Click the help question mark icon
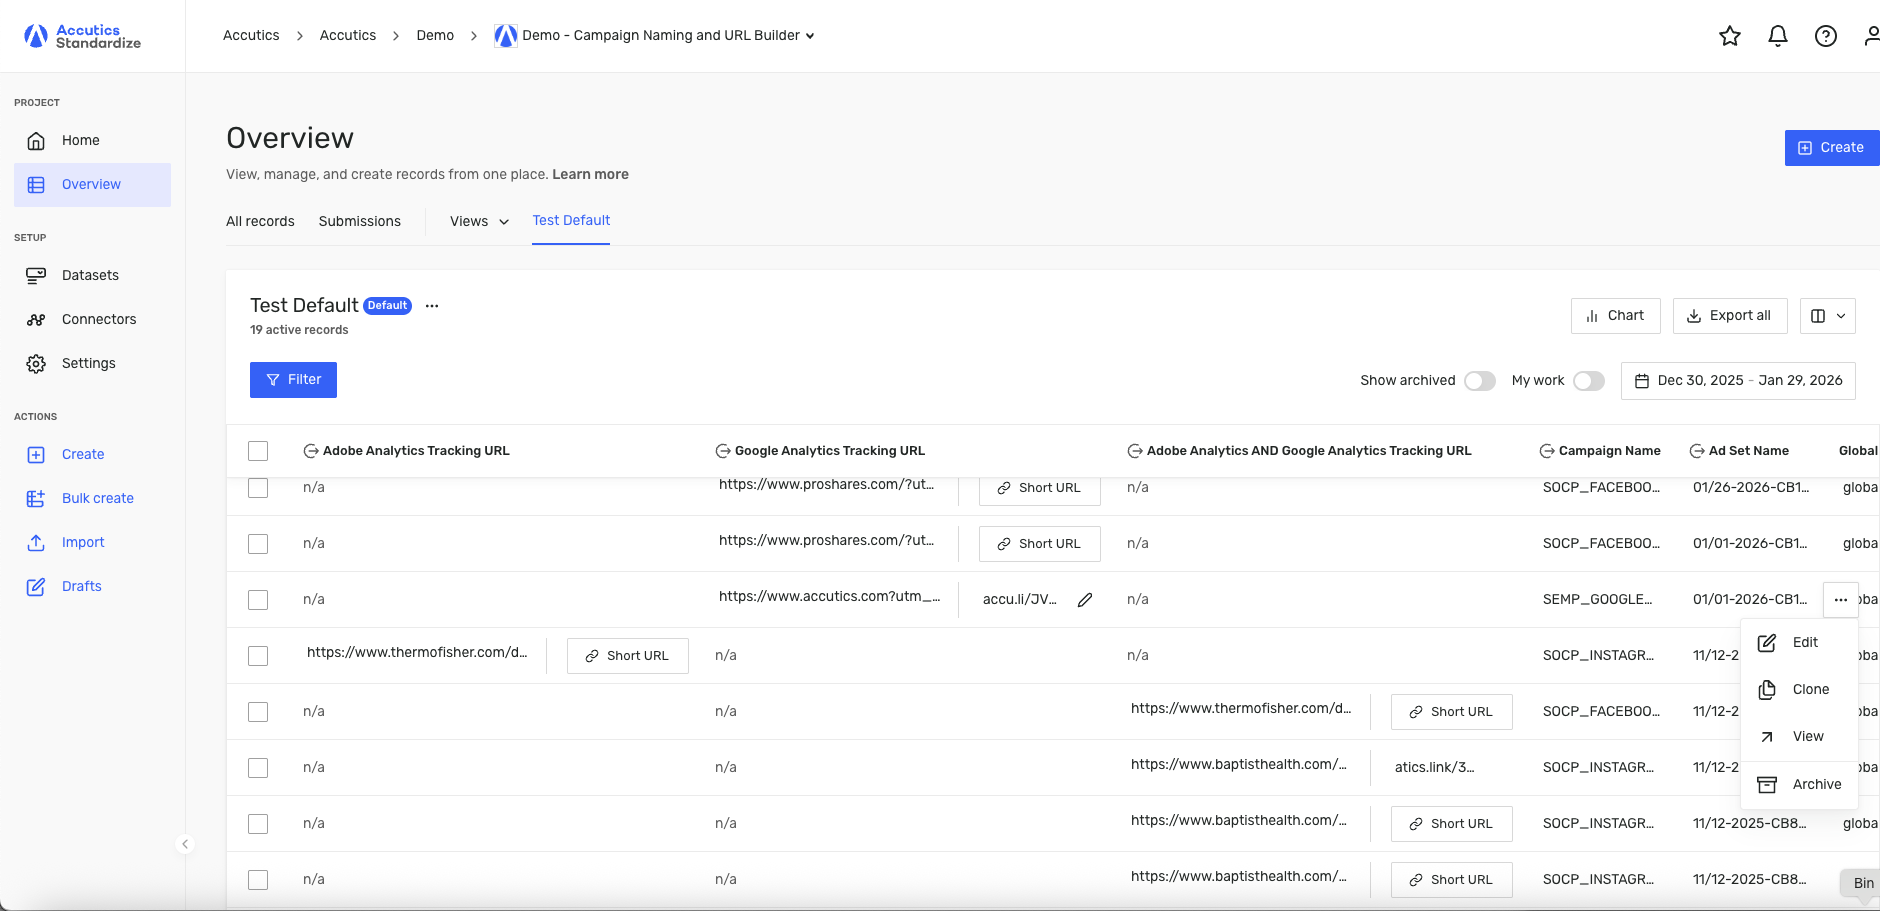1880x911 pixels. (x=1826, y=36)
